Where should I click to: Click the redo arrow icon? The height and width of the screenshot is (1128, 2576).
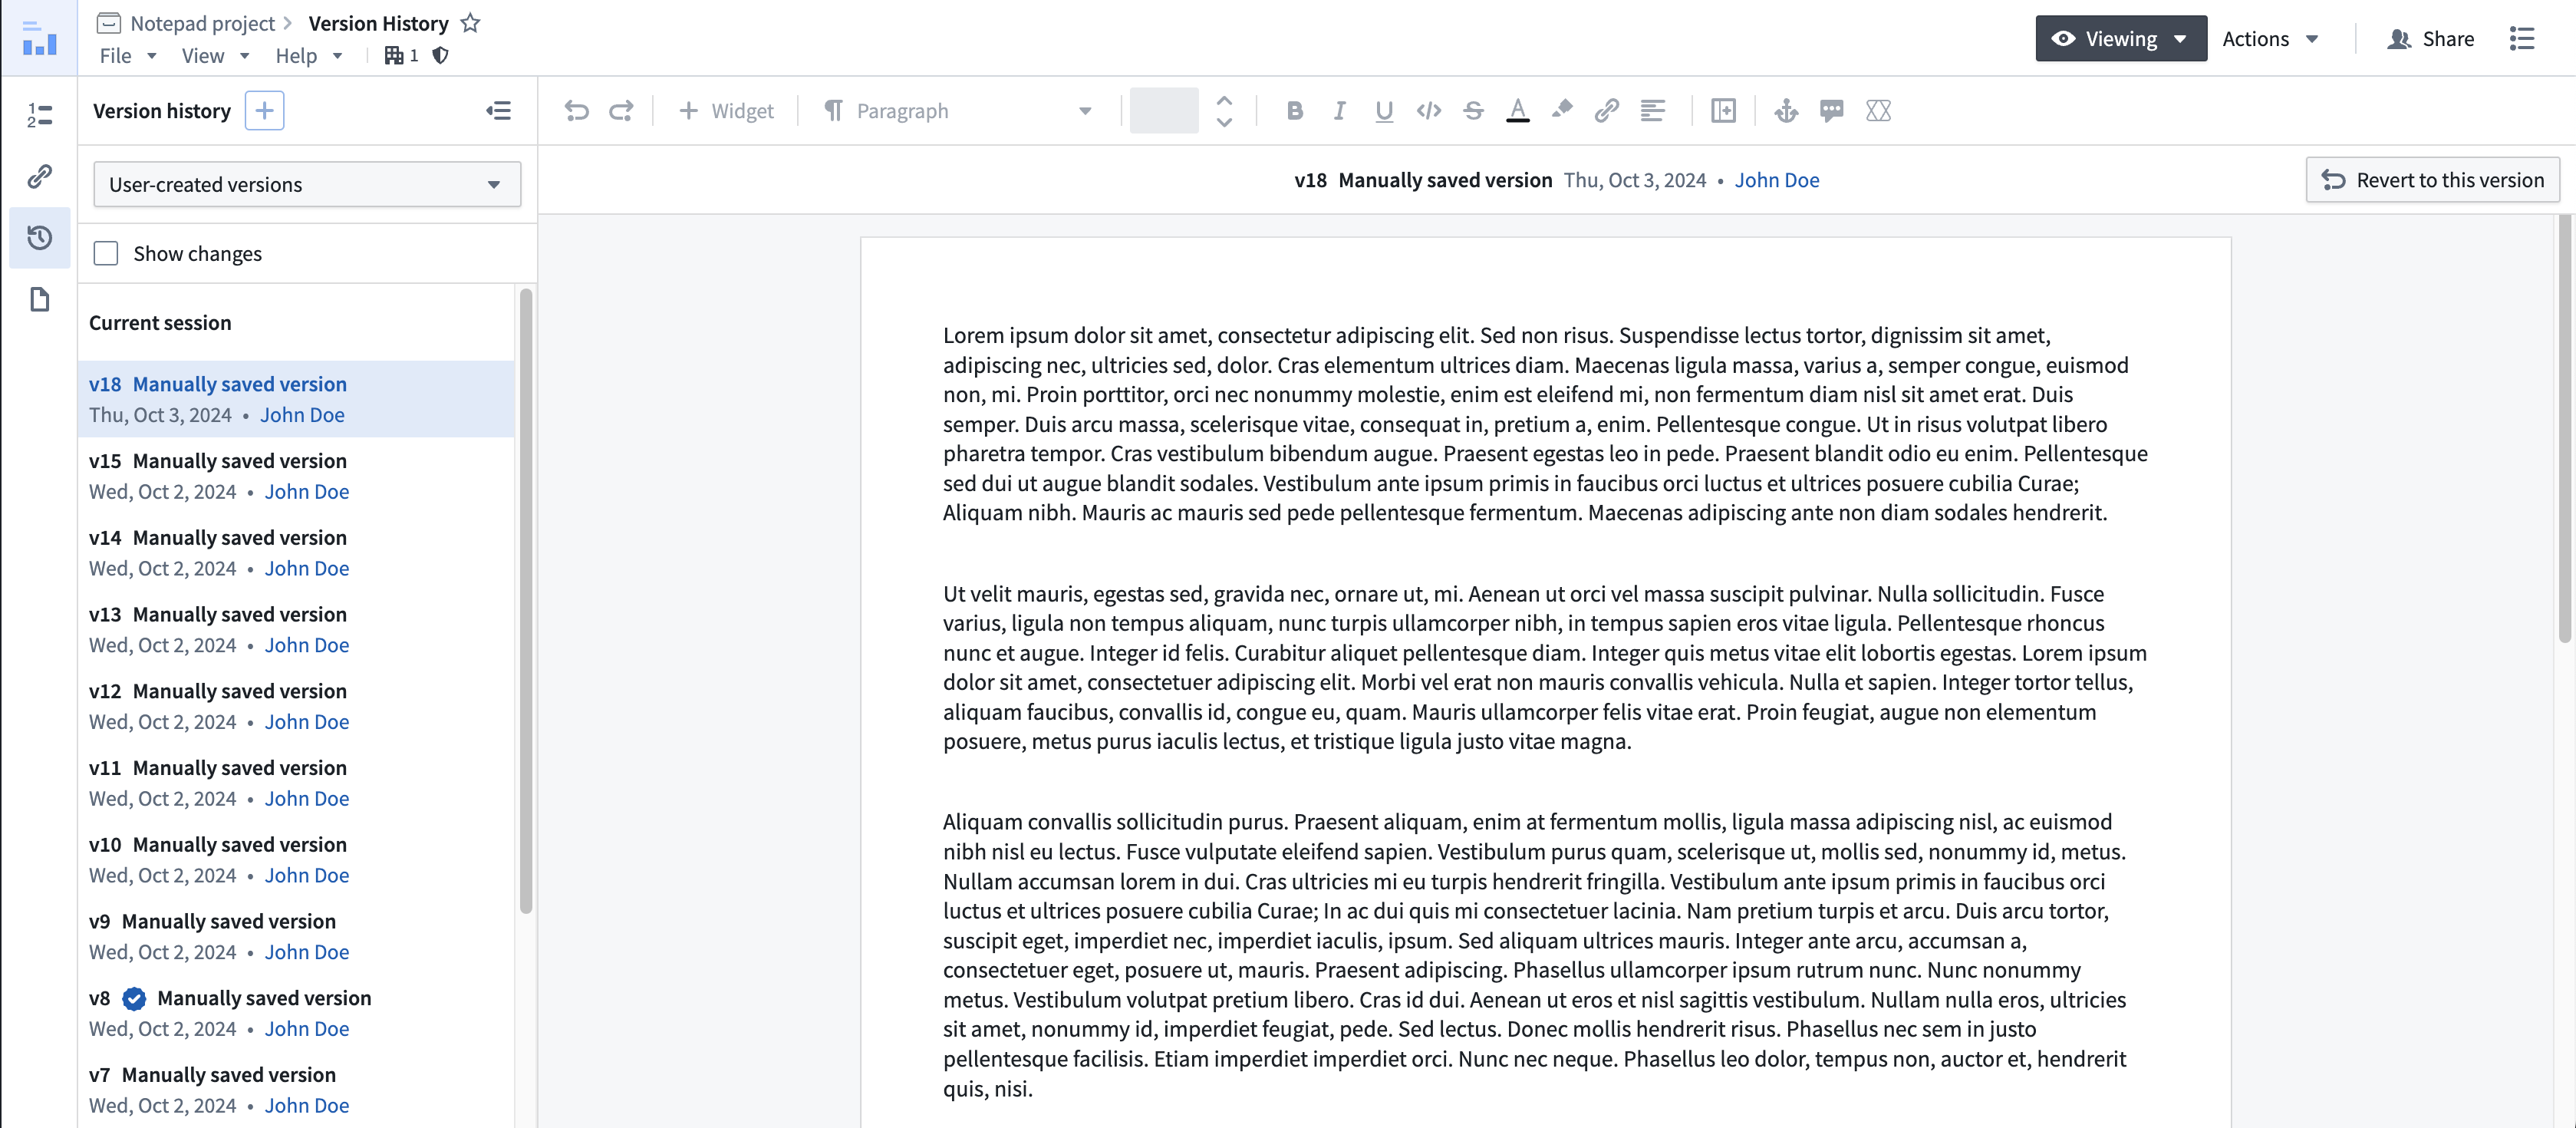coord(623,110)
